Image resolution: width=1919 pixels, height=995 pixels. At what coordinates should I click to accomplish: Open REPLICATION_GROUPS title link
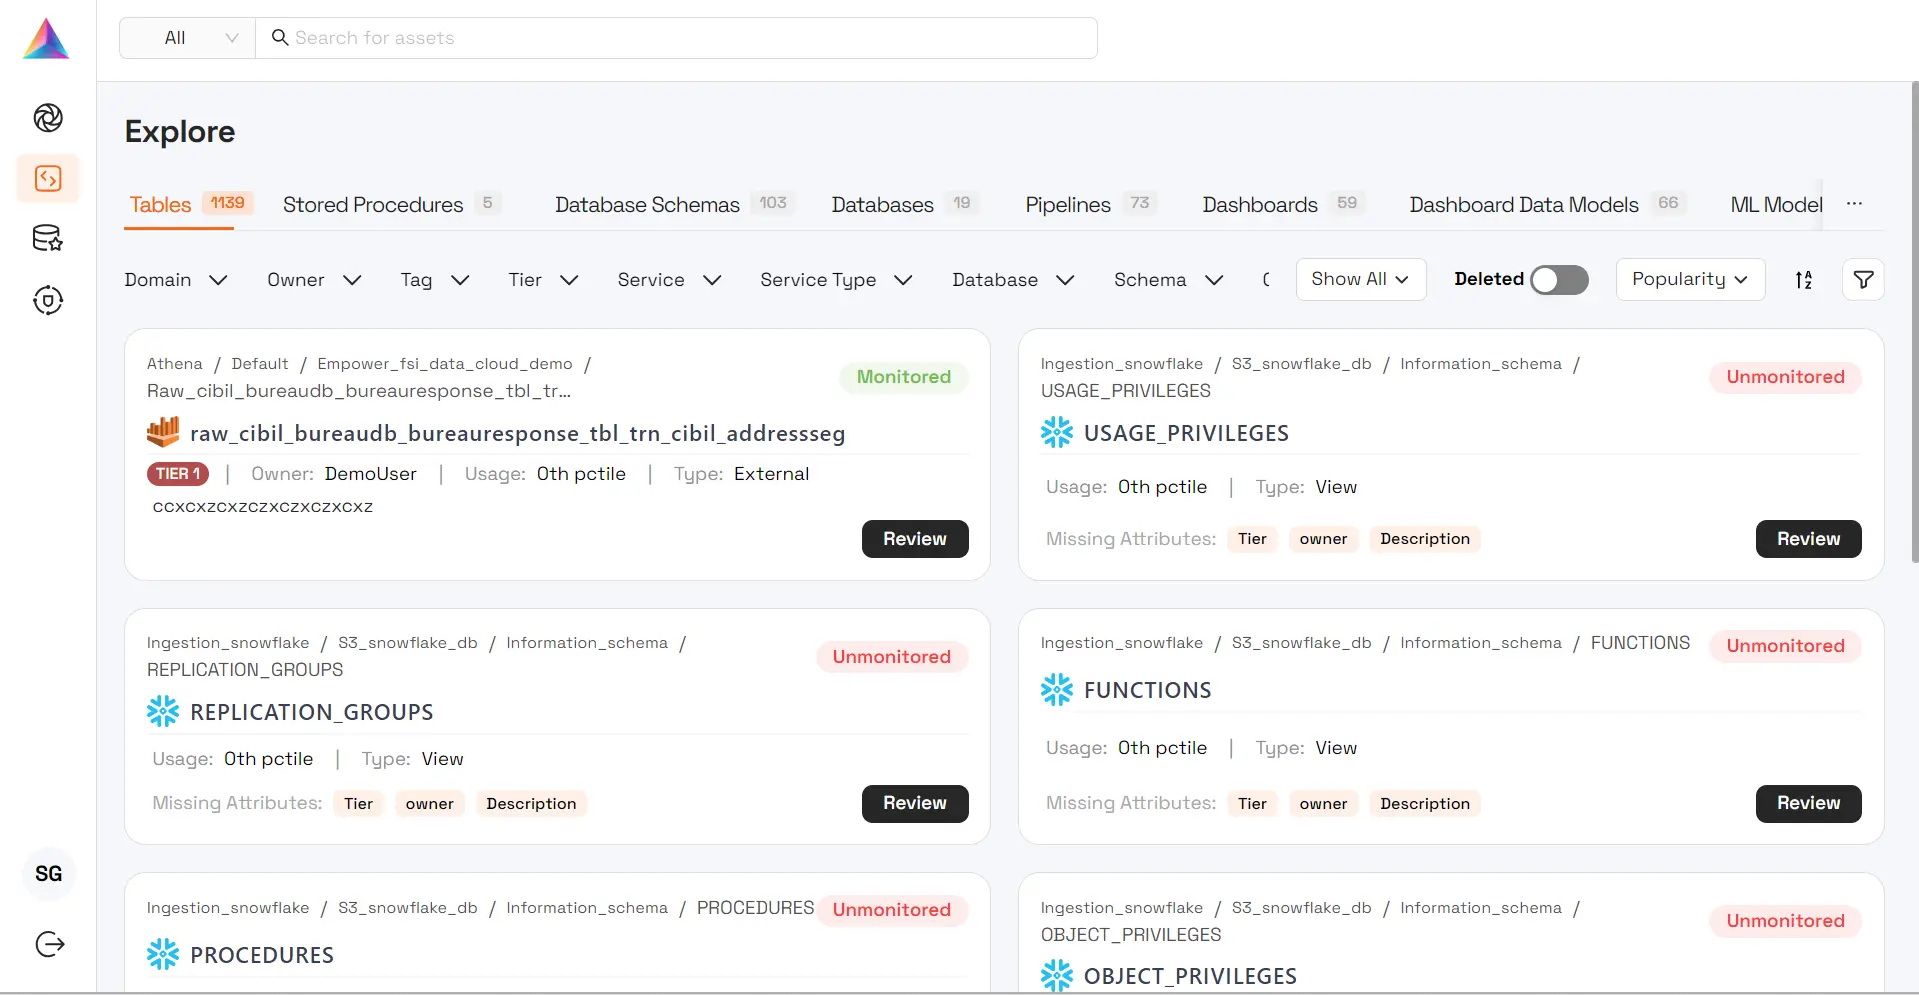[x=311, y=712]
